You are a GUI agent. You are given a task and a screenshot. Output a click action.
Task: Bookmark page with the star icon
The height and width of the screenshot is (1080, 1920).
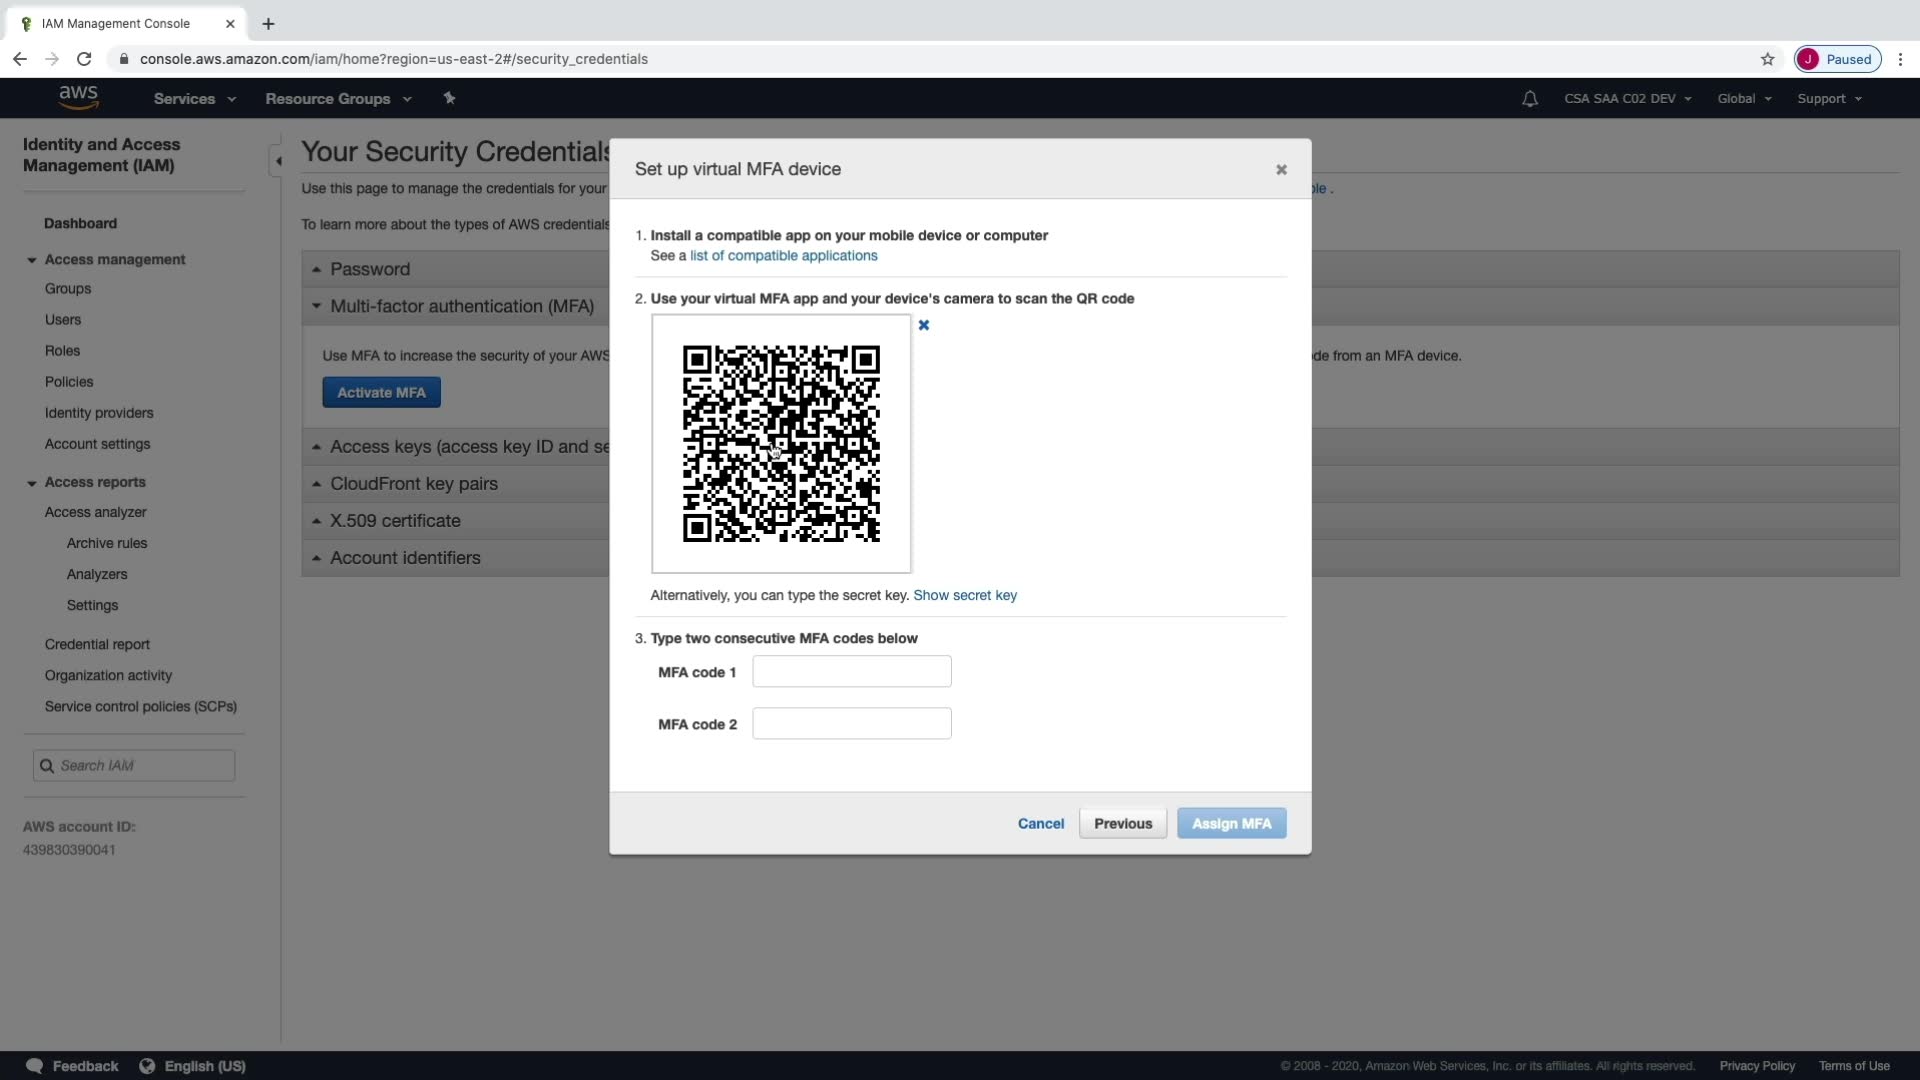pyautogui.click(x=1767, y=59)
